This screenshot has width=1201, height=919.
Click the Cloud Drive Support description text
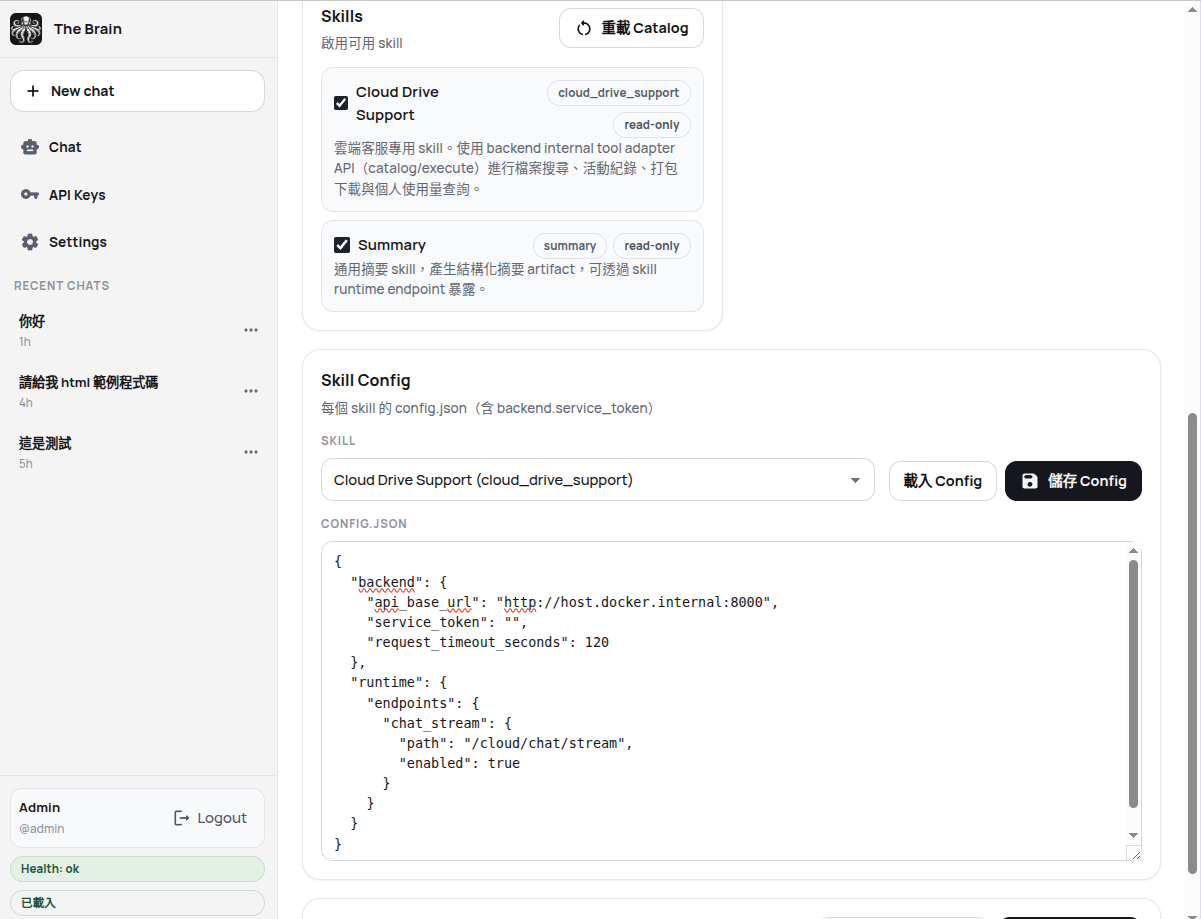[x=506, y=168]
